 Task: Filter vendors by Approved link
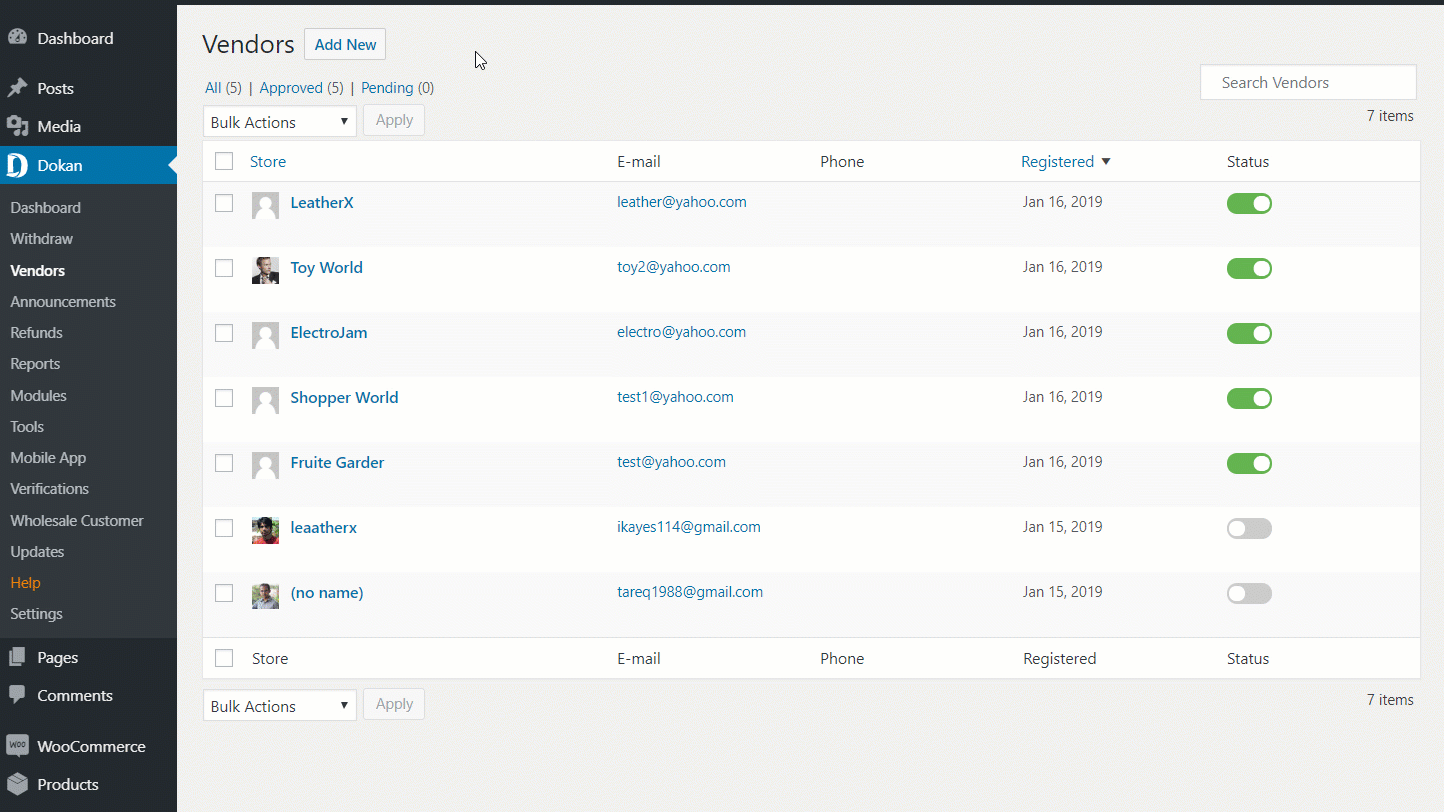pos(291,88)
